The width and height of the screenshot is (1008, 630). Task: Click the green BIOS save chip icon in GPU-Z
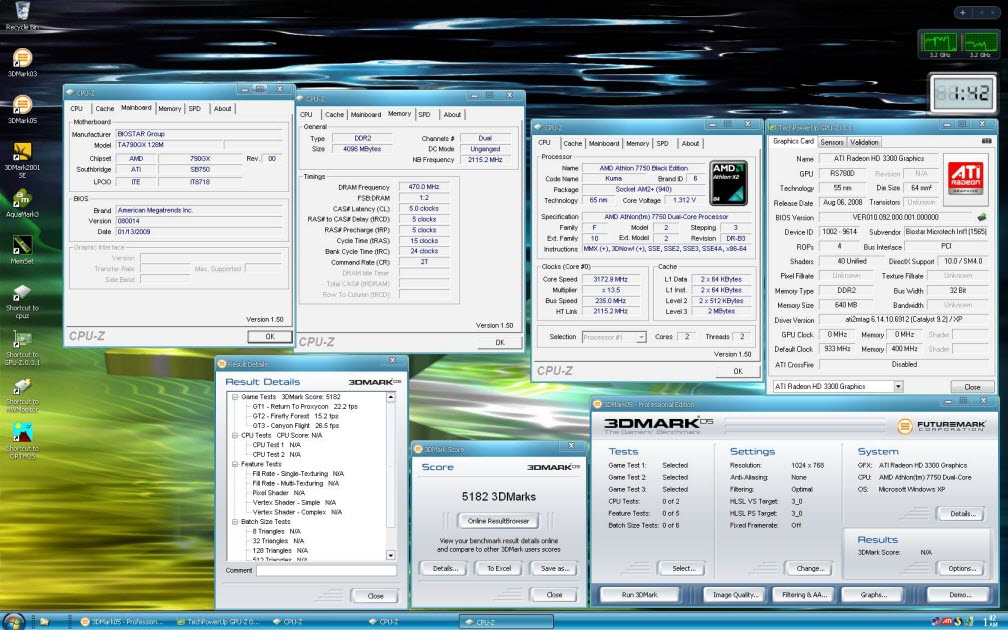pos(982,217)
